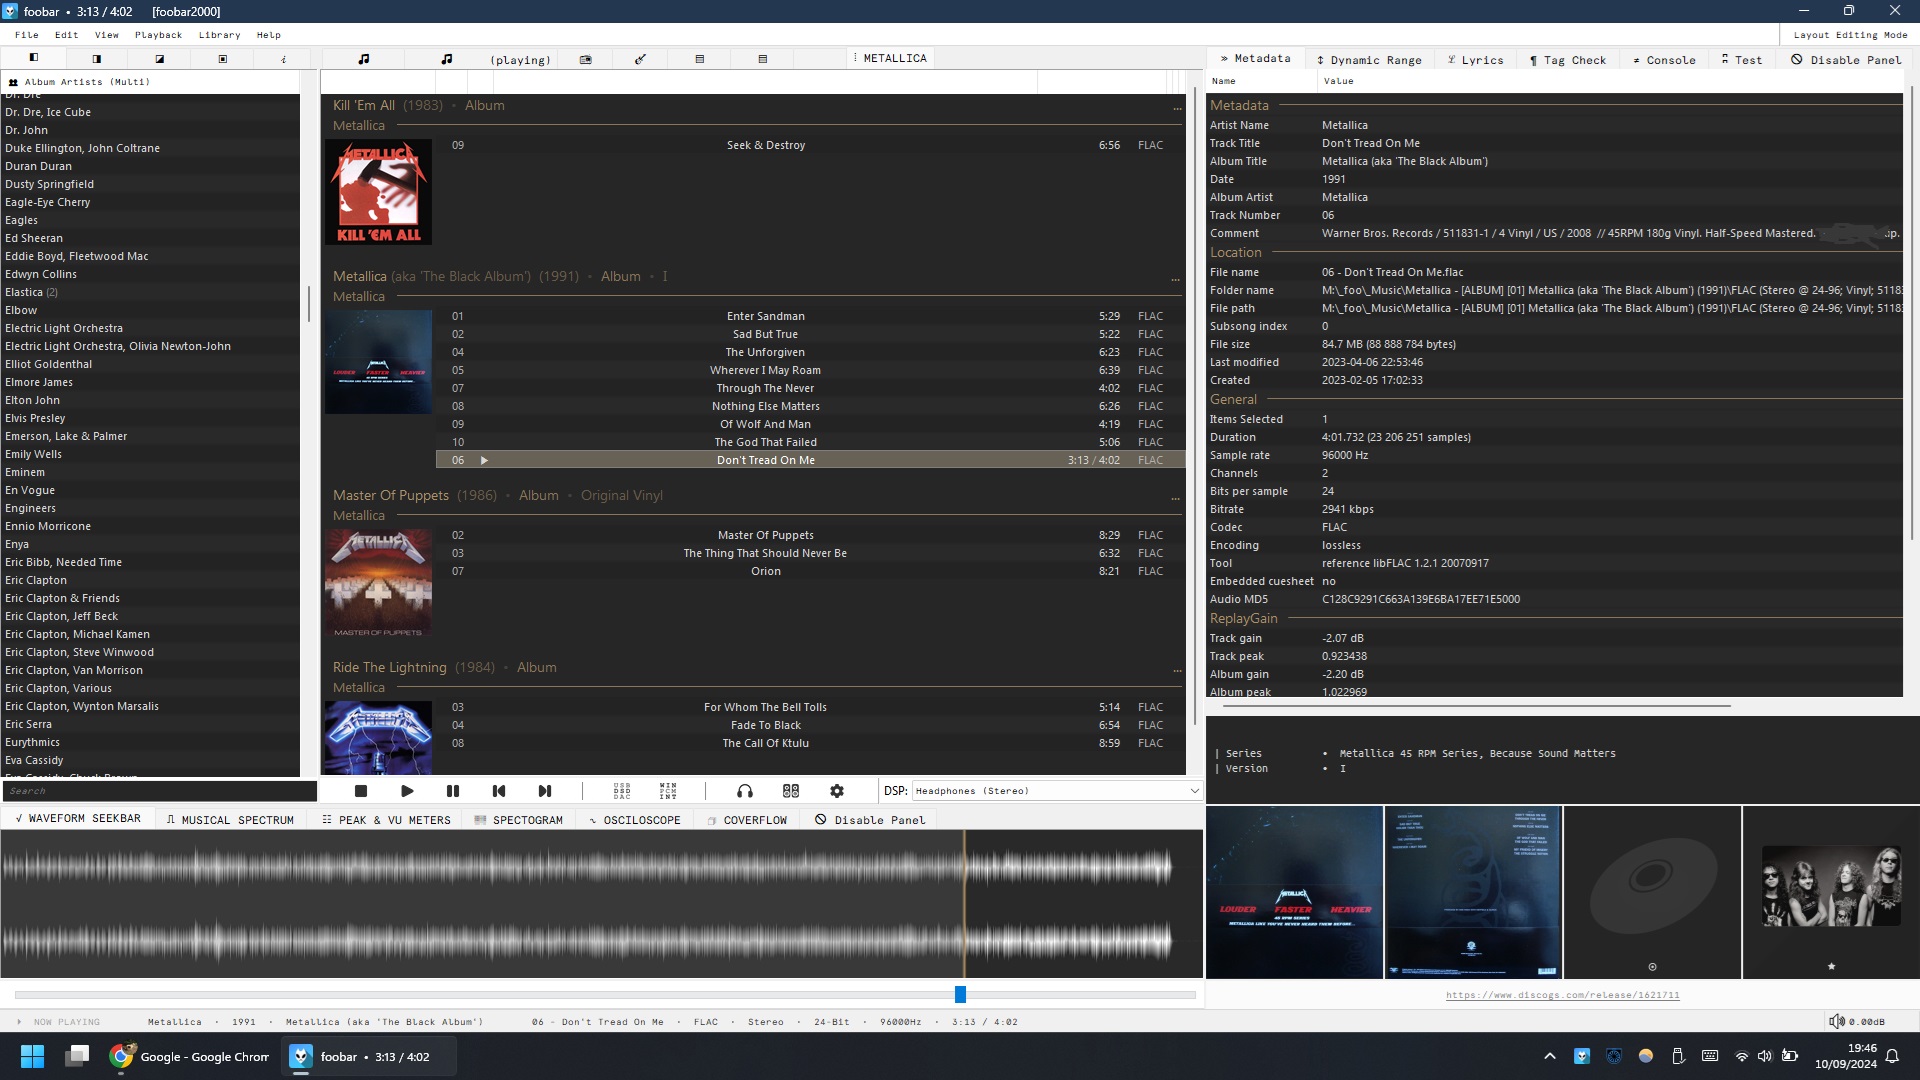Image resolution: width=1920 pixels, height=1080 pixels.
Task: Select the first music note playlist tab
Action: [364, 59]
